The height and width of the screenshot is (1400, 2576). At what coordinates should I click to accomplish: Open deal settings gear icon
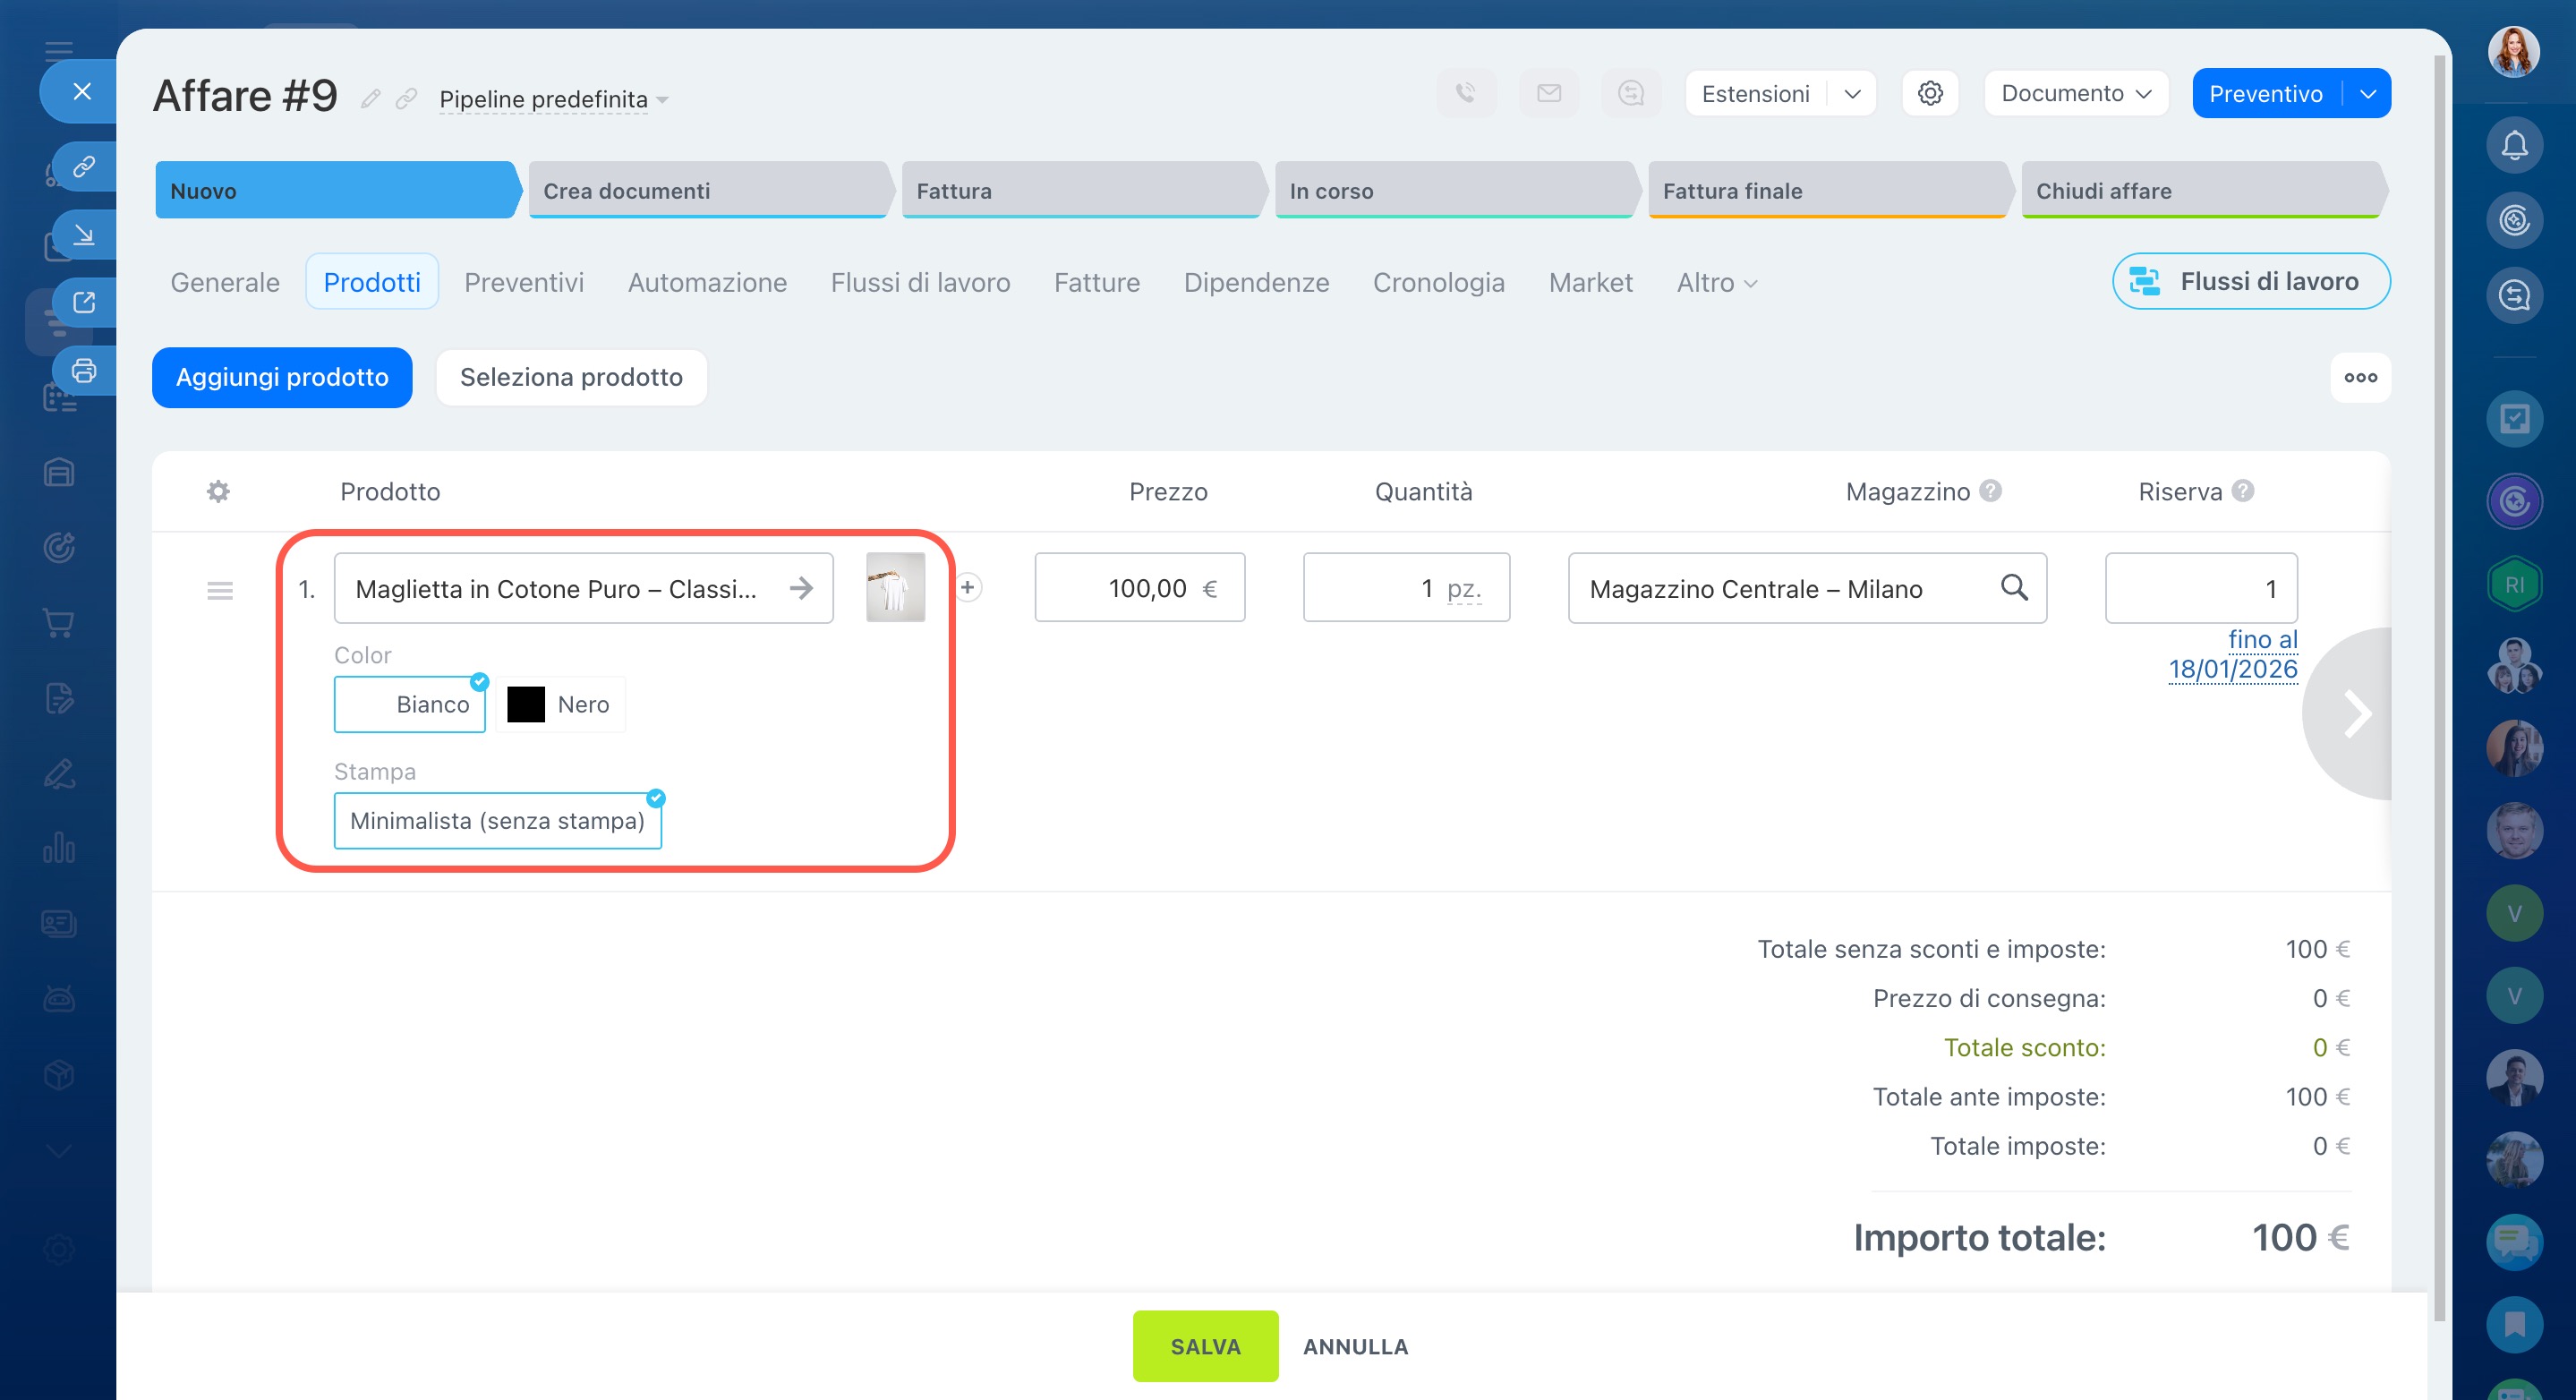point(1929,93)
